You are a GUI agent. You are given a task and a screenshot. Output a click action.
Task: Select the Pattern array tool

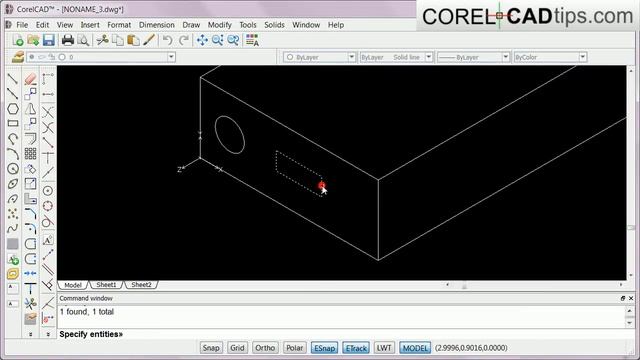tap(30, 153)
